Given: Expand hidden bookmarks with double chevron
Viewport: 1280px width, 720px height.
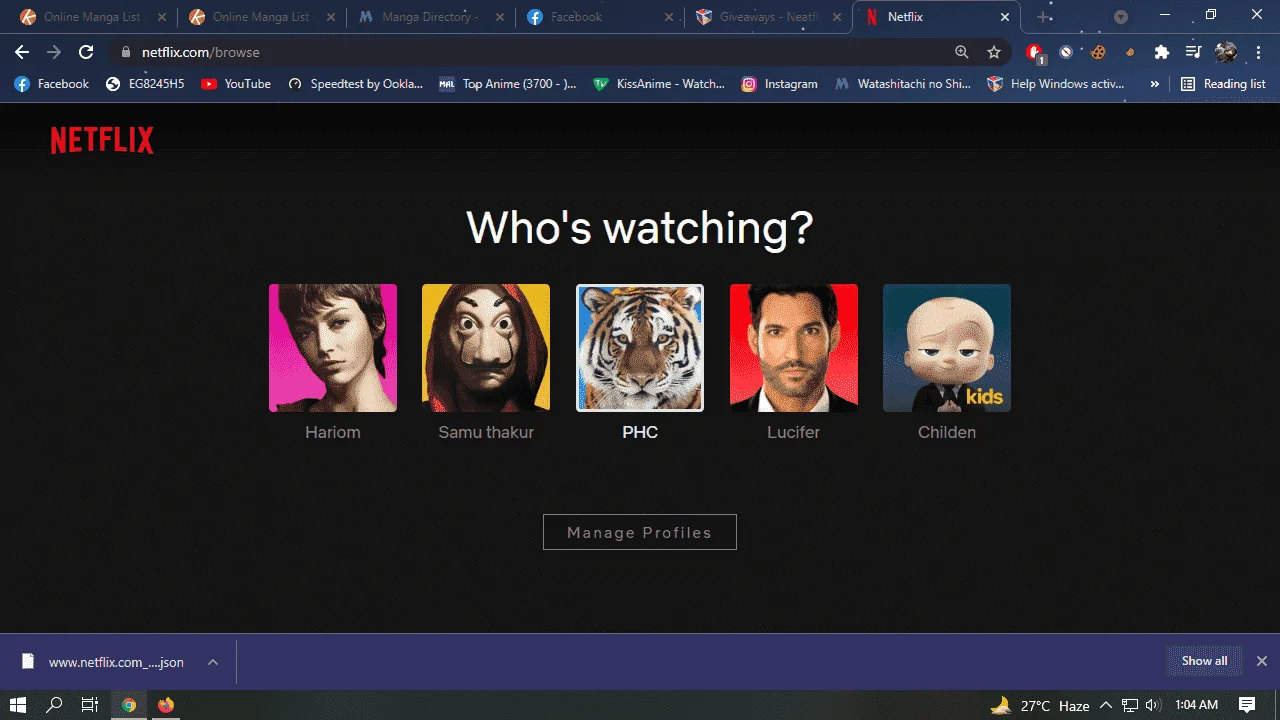Looking at the screenshot, I should pos(1155,84).
